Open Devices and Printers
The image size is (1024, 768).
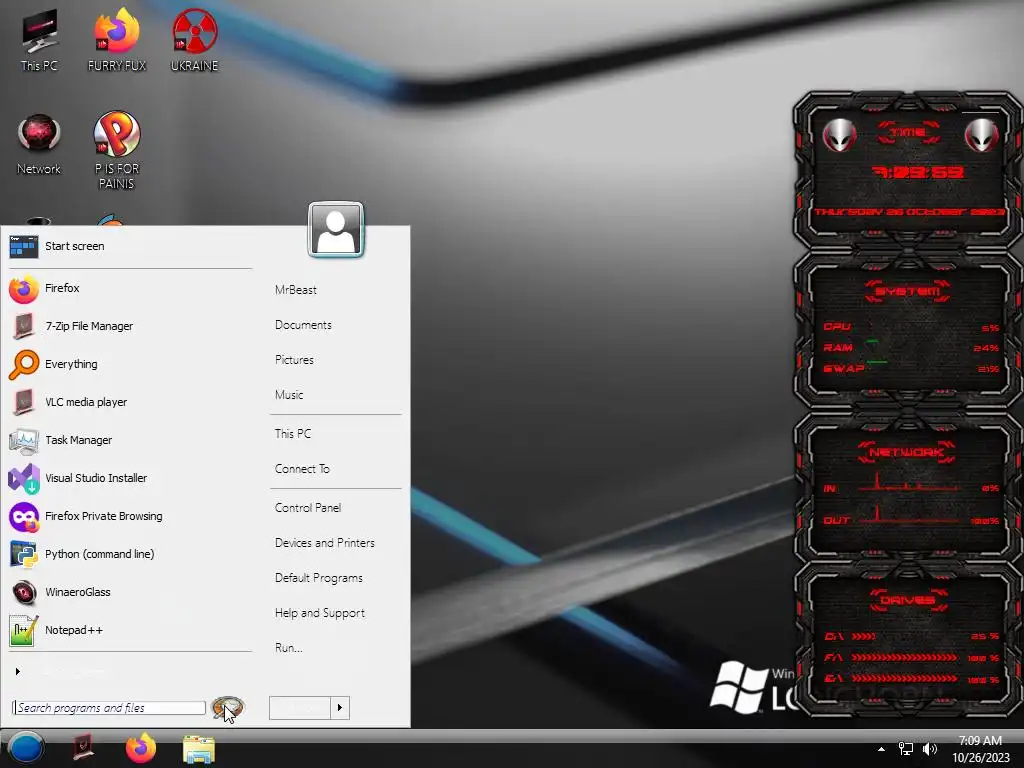(x=325, y=543)
